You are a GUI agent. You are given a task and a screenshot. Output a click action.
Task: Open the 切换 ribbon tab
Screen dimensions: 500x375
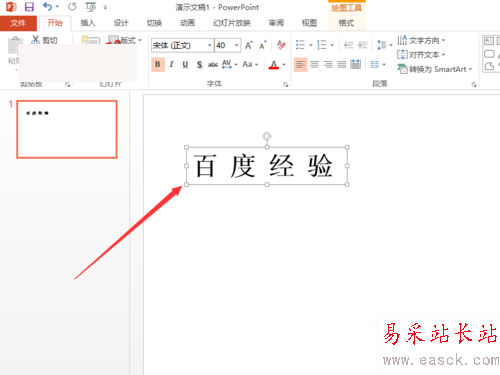[x=154, y=23]
